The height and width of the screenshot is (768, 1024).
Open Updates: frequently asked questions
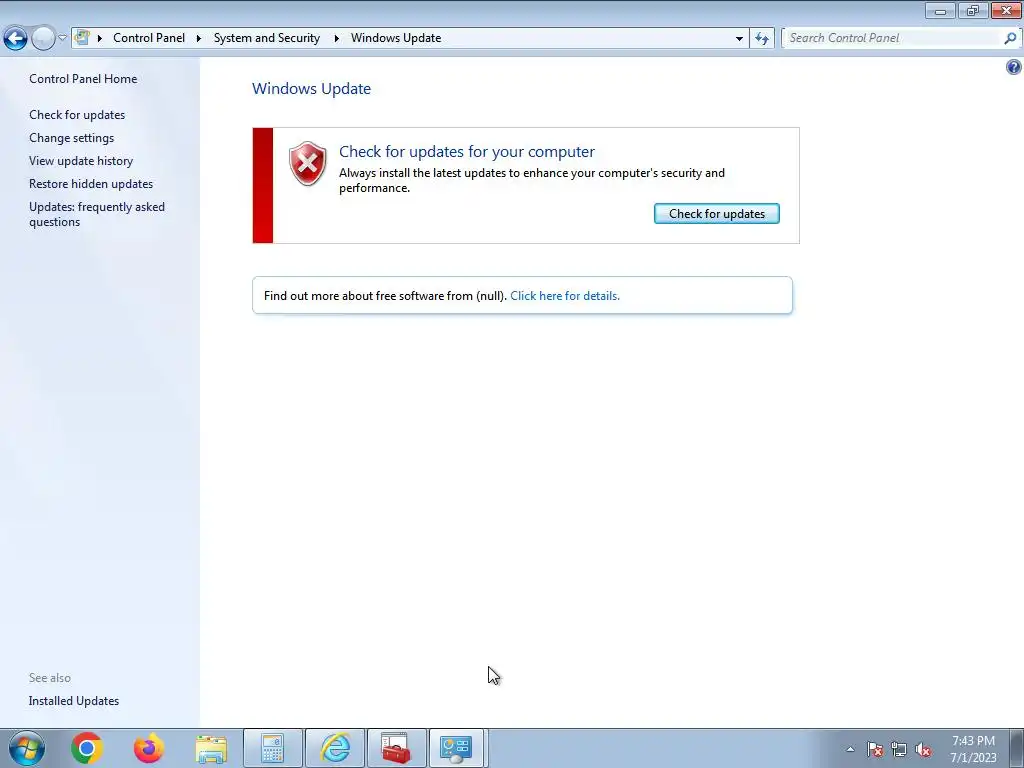point(97,214)
